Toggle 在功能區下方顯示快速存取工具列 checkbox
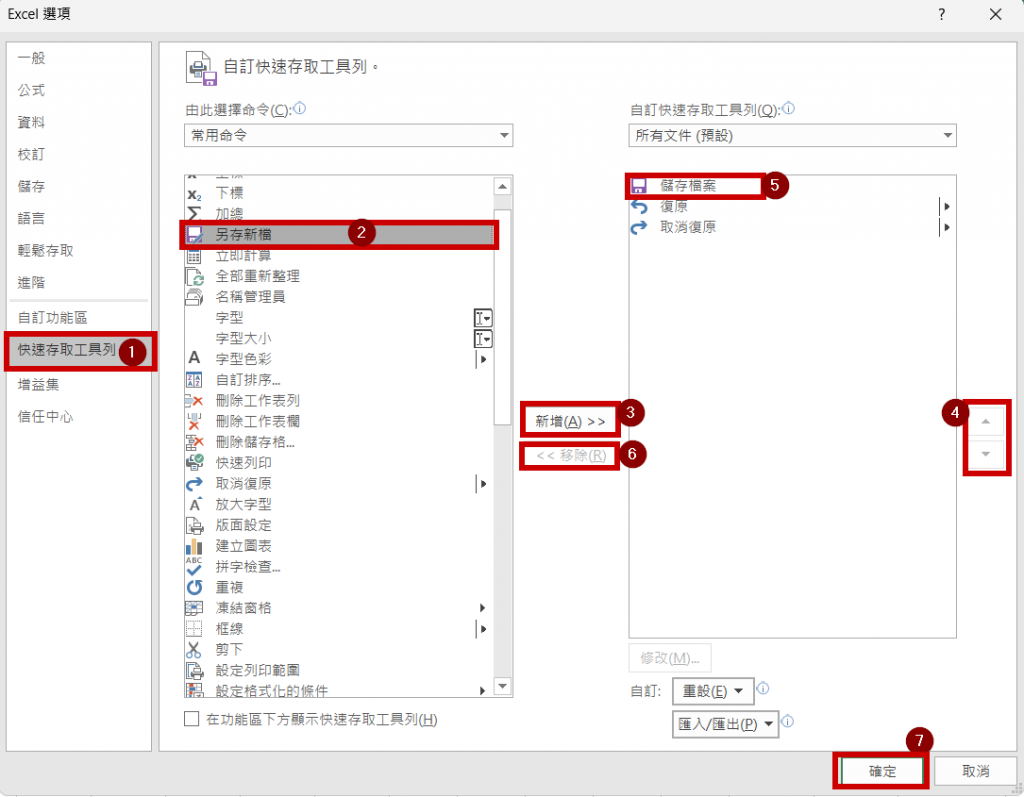 coord(191,719)
